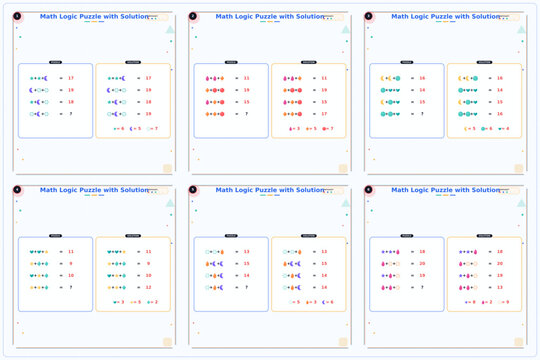Image resolution: width=540 pixels, height=360 pixels.
Task: Open the blue puzzle panel in card 4
Action: click(x=55, y=274)
